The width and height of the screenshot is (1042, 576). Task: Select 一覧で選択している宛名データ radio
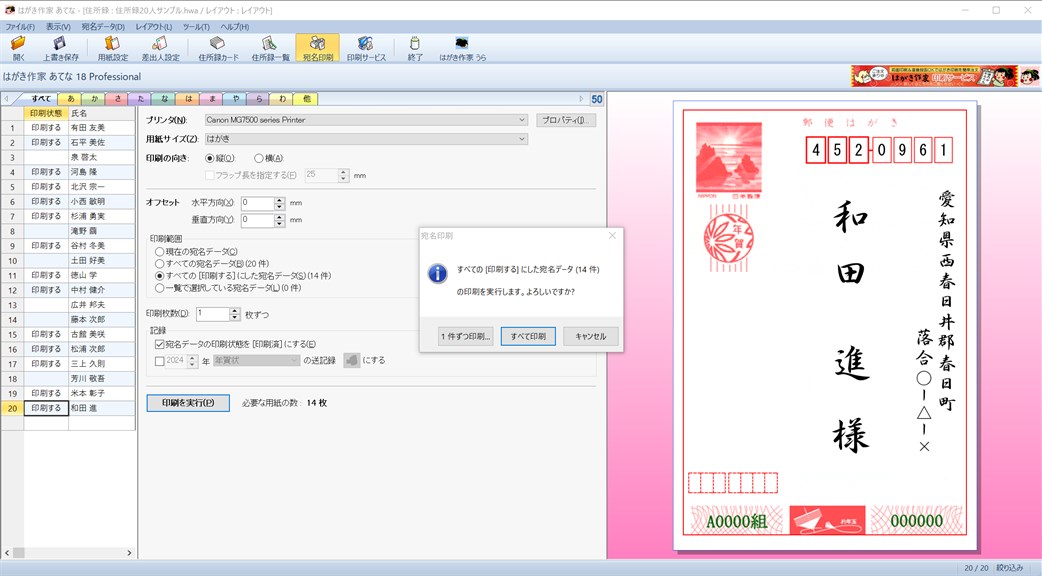coord(159,288)
